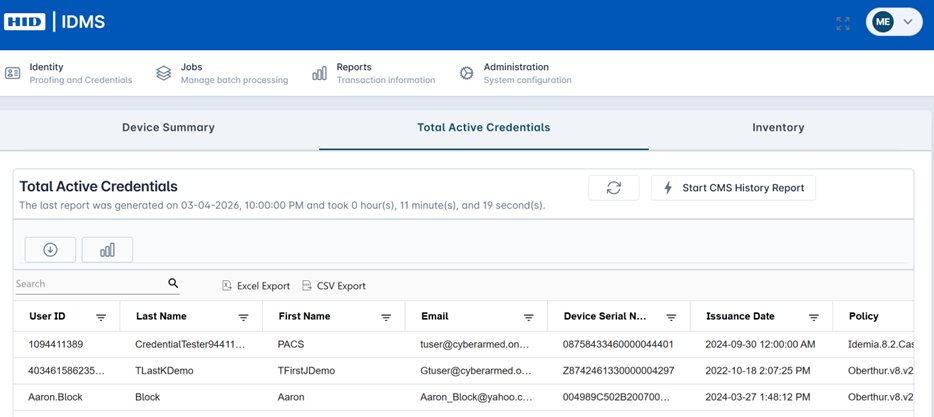
Task: Sort by Device Serial N... column header
Action: 605,316
